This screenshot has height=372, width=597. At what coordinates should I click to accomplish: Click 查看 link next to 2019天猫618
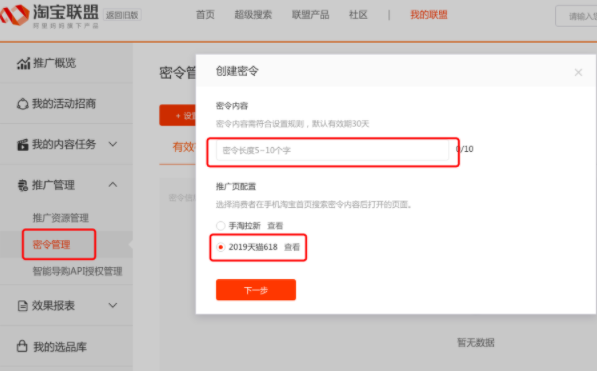[x=292, y=247]
